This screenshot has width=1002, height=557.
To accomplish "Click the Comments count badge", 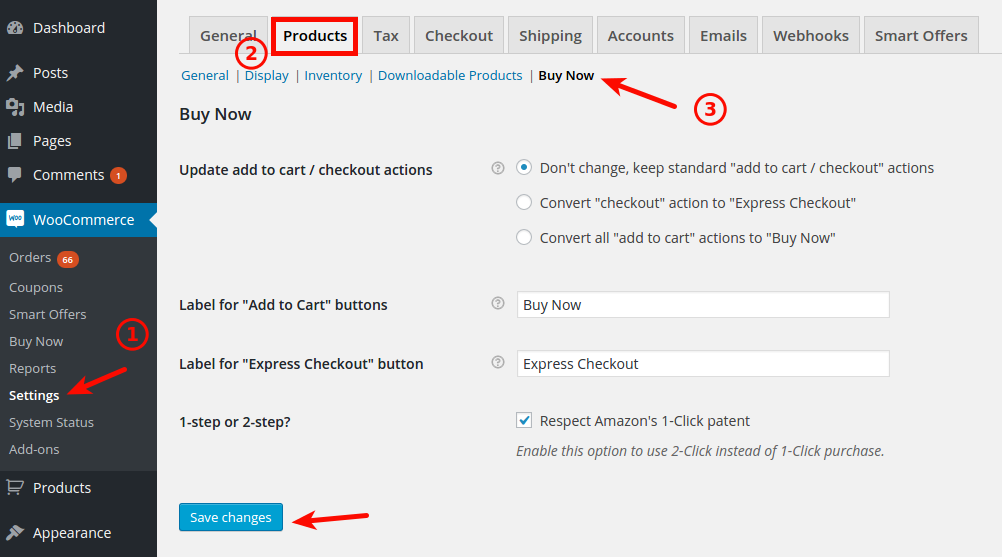I will click(x=118, y=175).
